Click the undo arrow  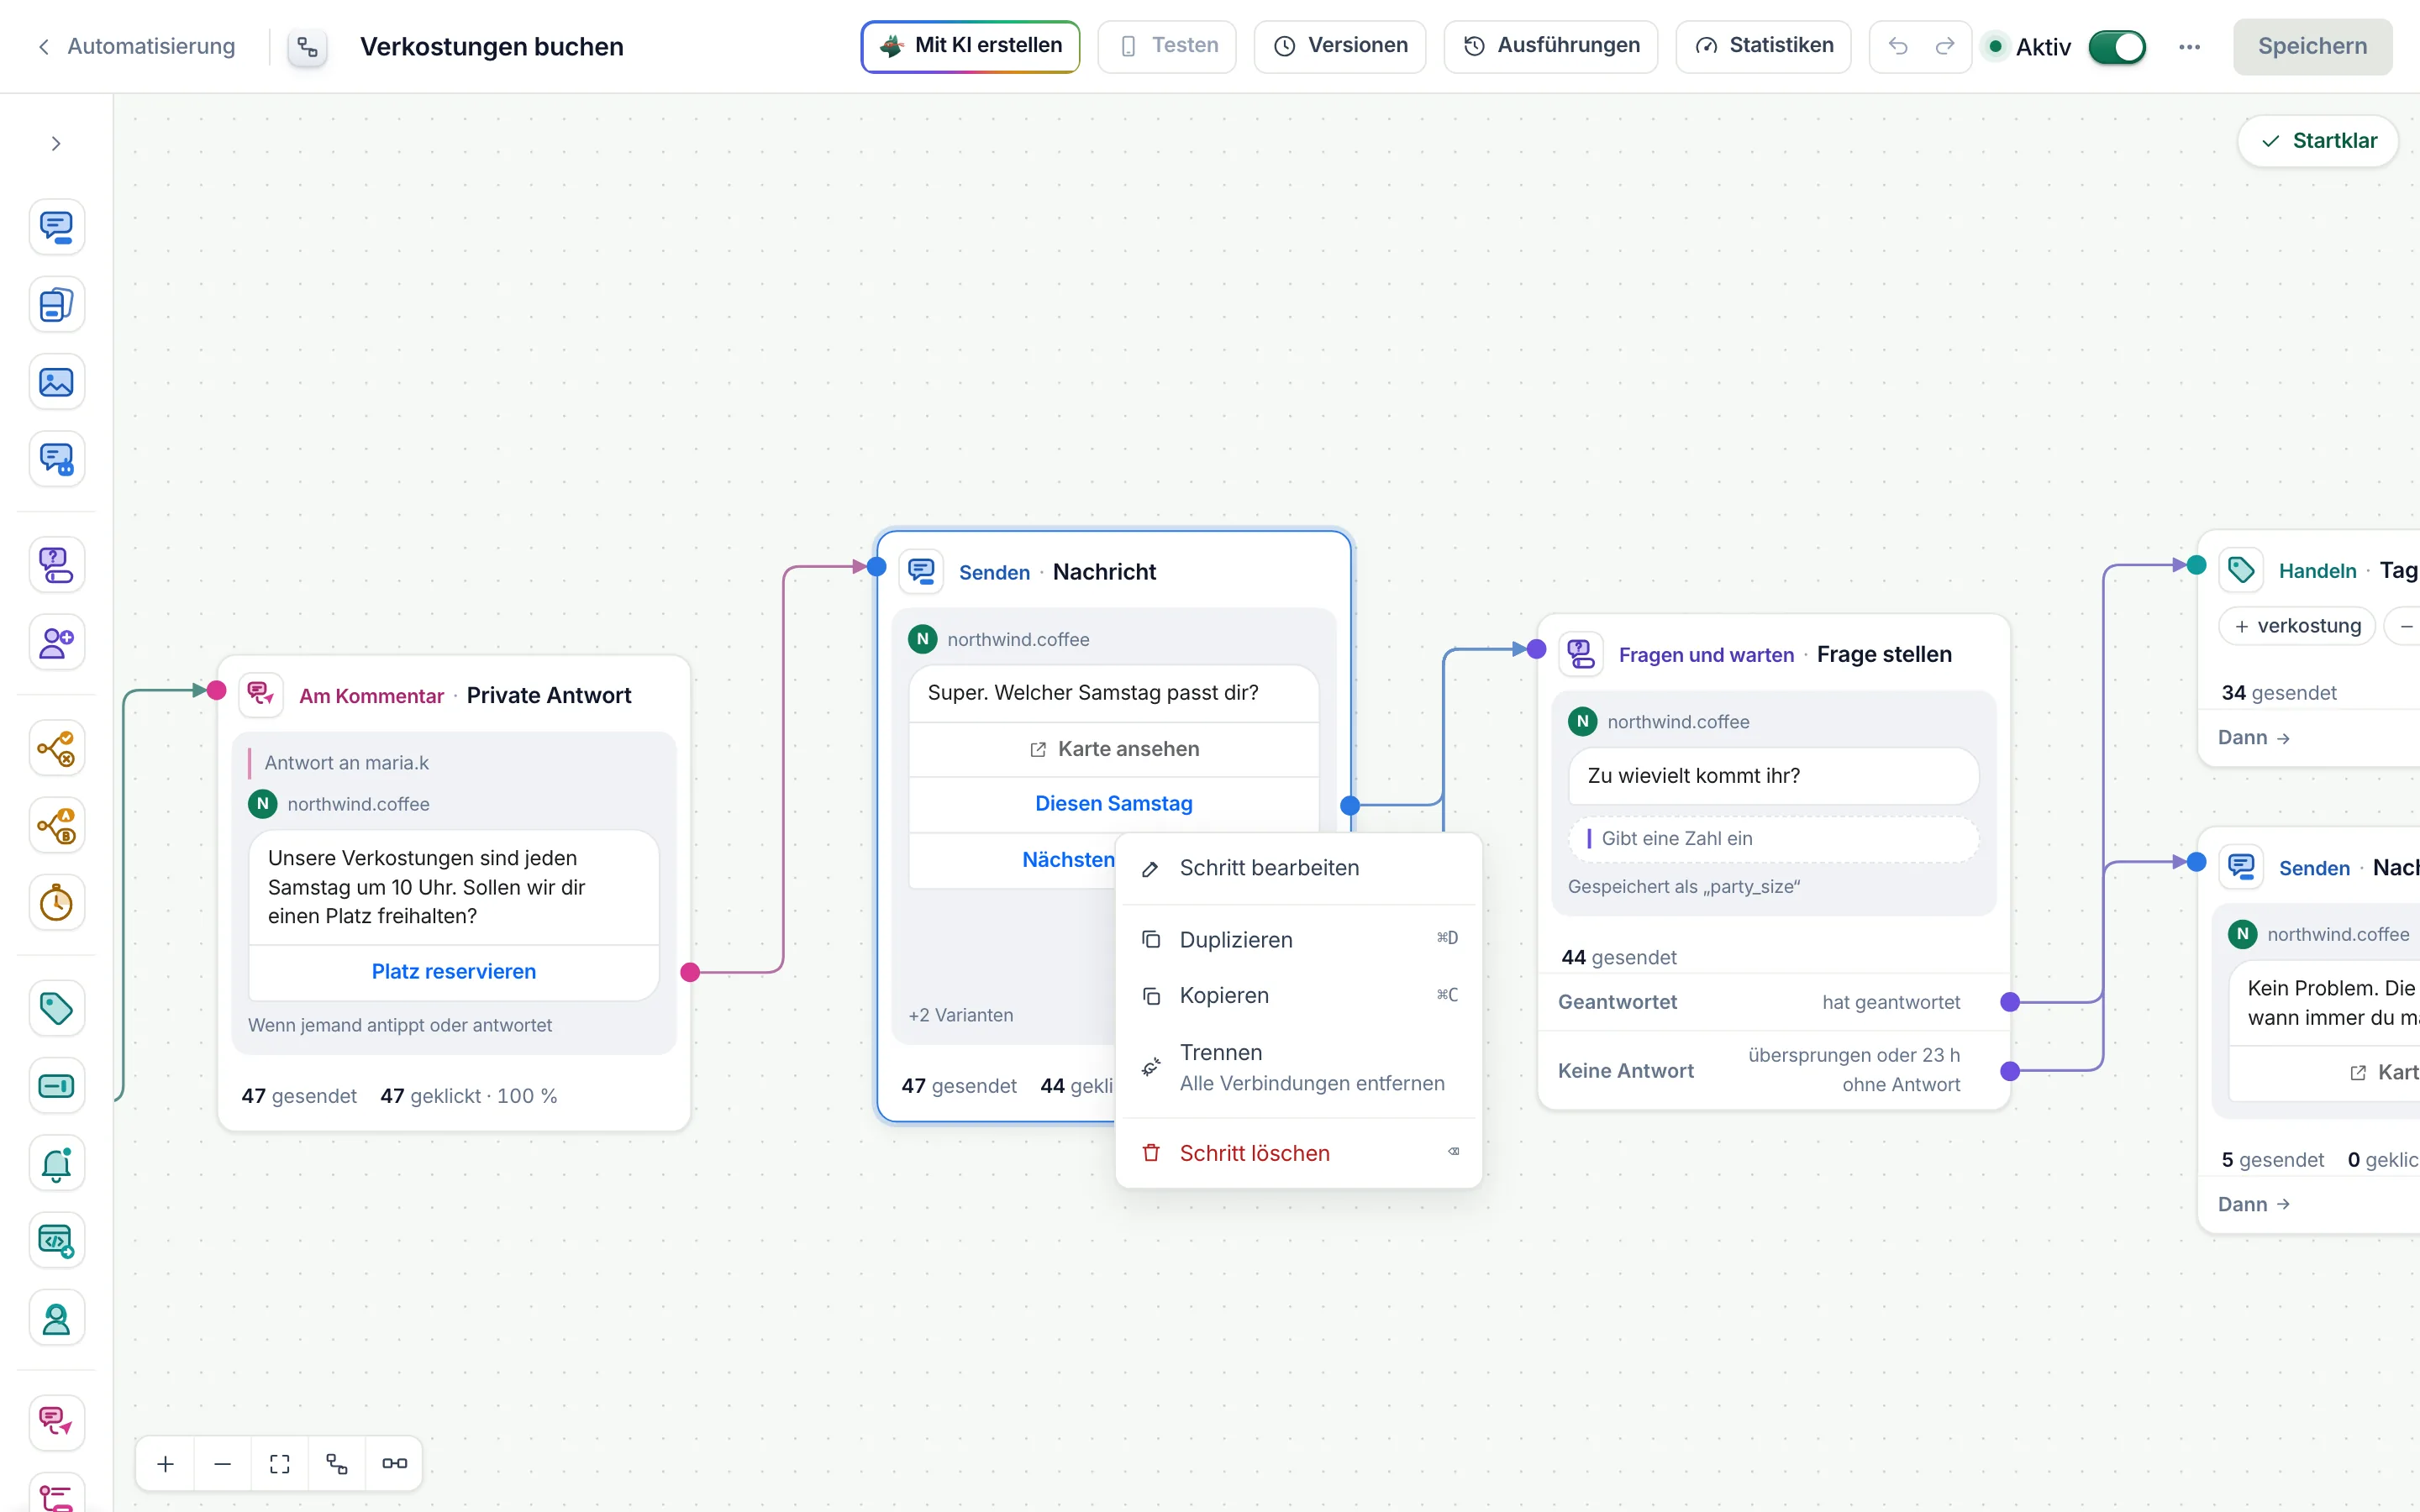click(1897, 46)
